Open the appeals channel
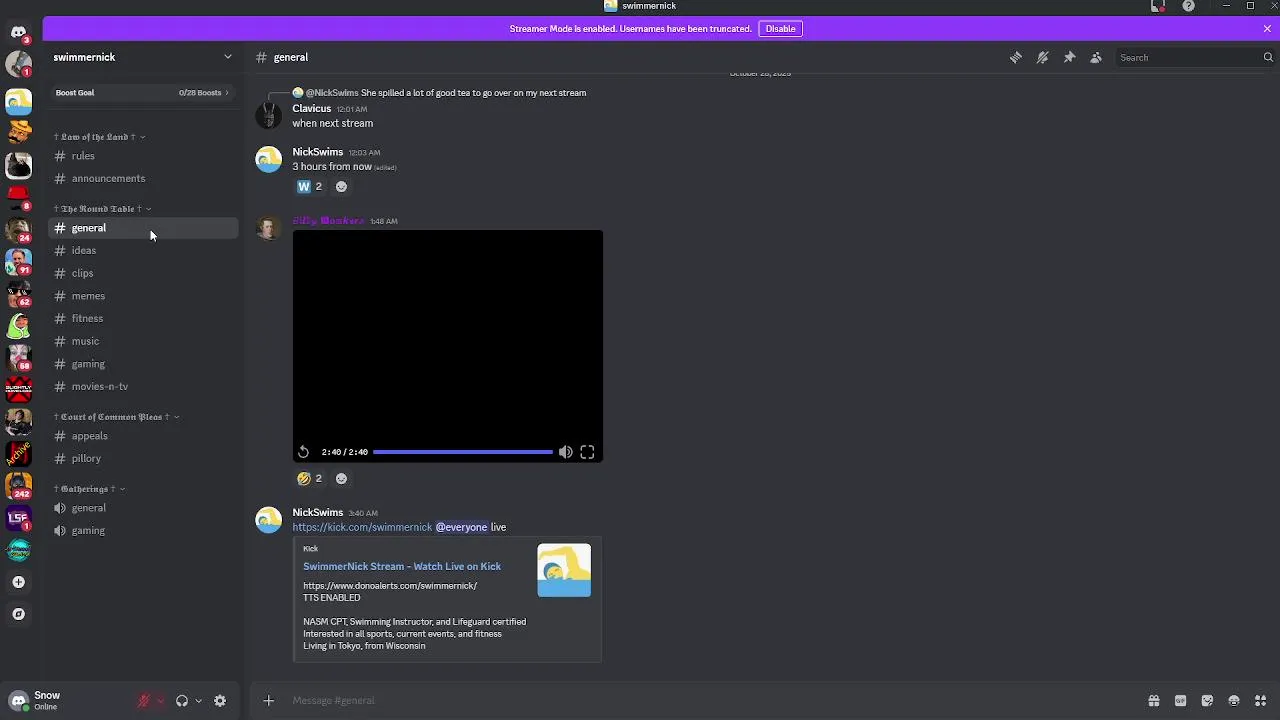 143,436
